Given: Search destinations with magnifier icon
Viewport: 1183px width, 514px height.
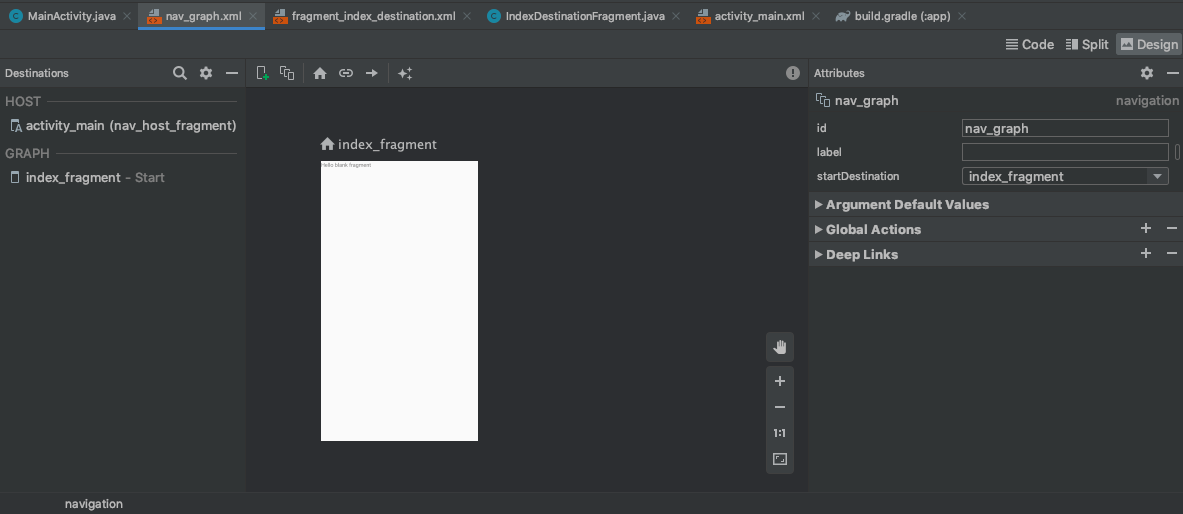Looking at the screenshot, I should click(180, 73).
